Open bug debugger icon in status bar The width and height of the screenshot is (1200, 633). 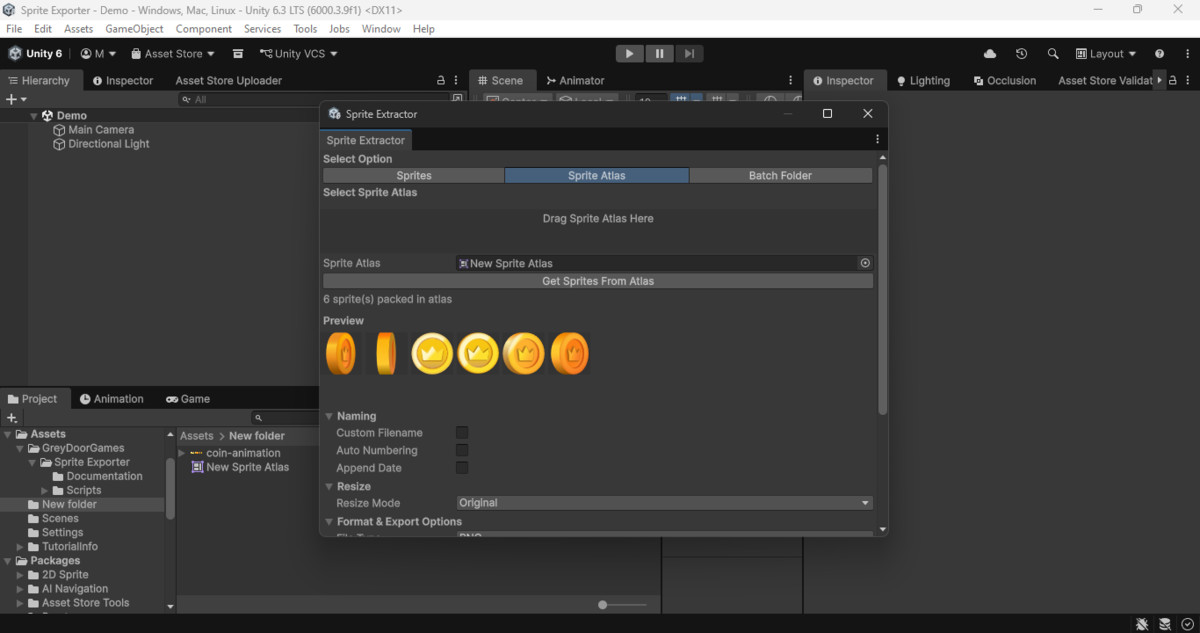pyautogui.click(x=1142, y=624)
